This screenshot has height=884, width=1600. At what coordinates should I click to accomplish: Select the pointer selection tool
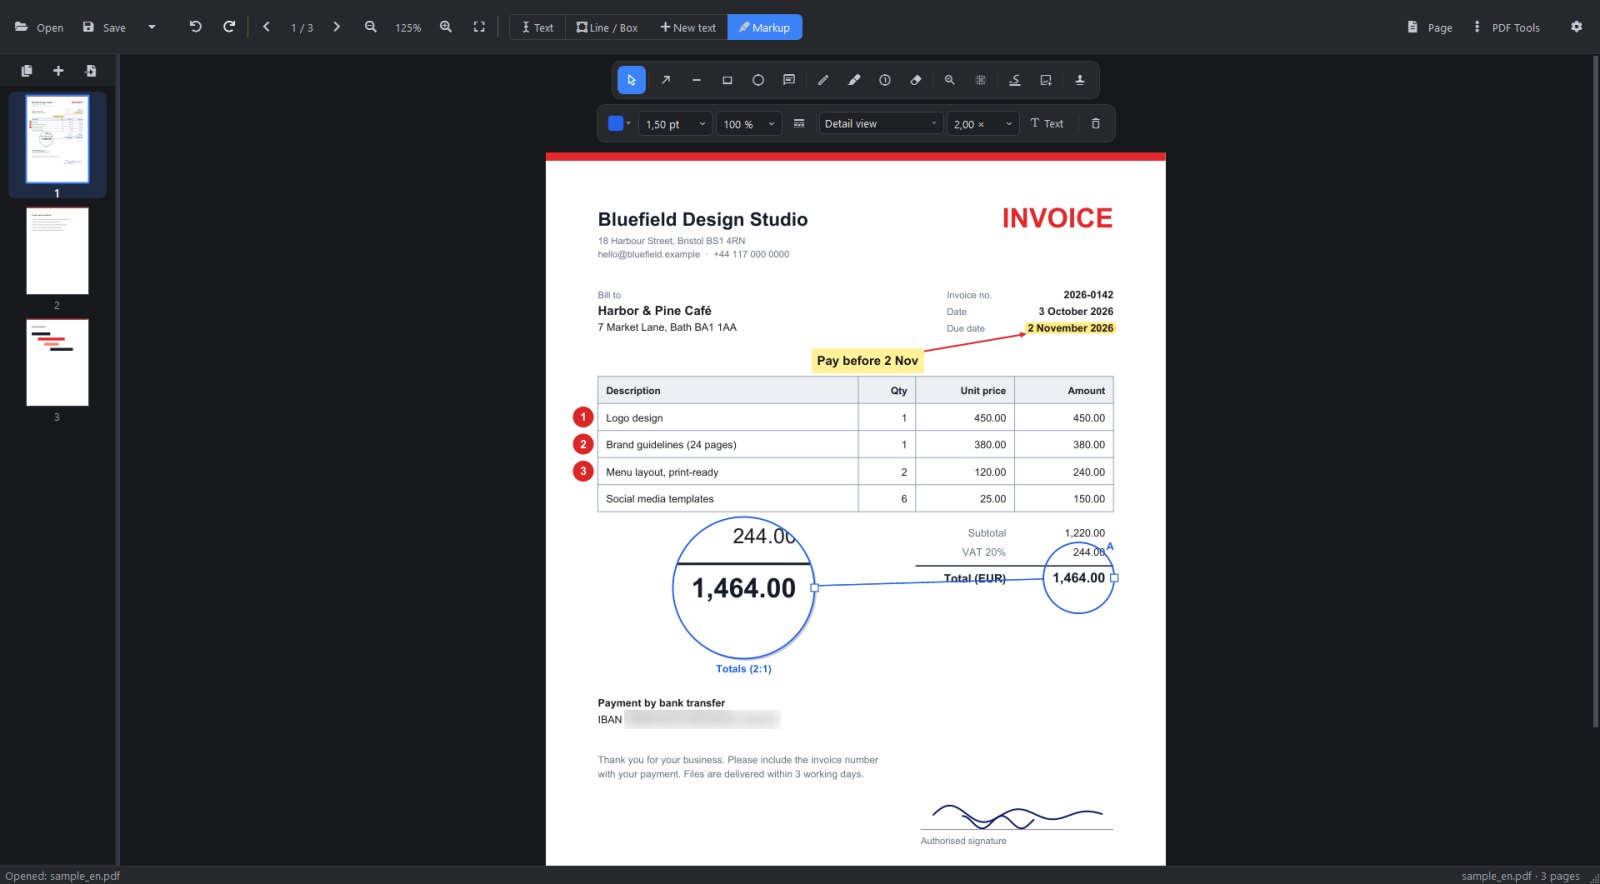pyautogui.click(x=631, y=80)
